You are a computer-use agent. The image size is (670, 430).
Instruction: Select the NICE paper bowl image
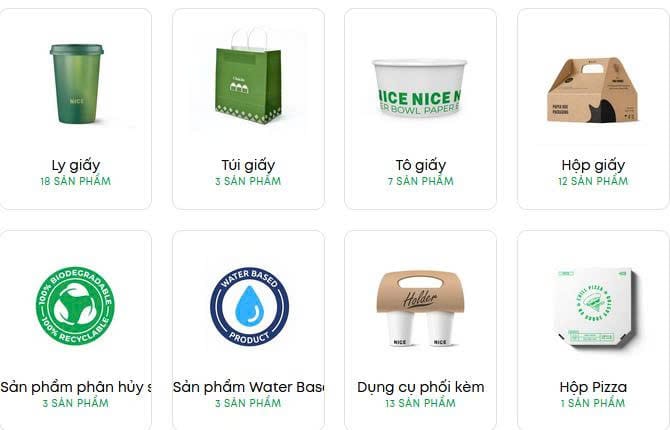click(420, 88)
